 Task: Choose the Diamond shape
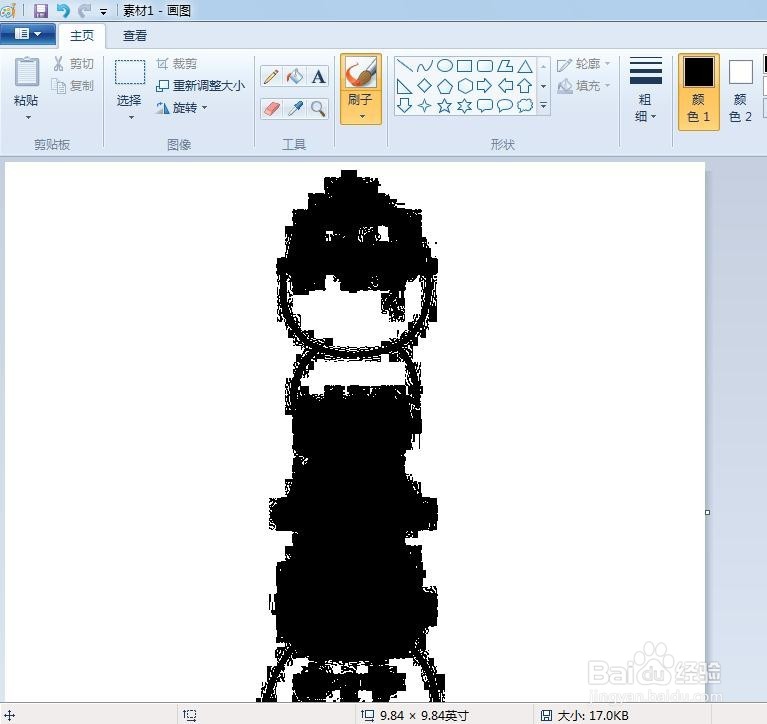425,86
